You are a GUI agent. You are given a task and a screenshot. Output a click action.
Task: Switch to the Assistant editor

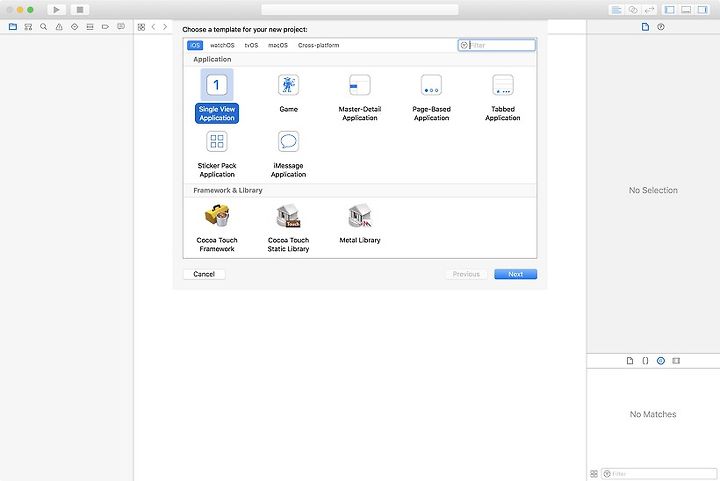click(633, 10)
